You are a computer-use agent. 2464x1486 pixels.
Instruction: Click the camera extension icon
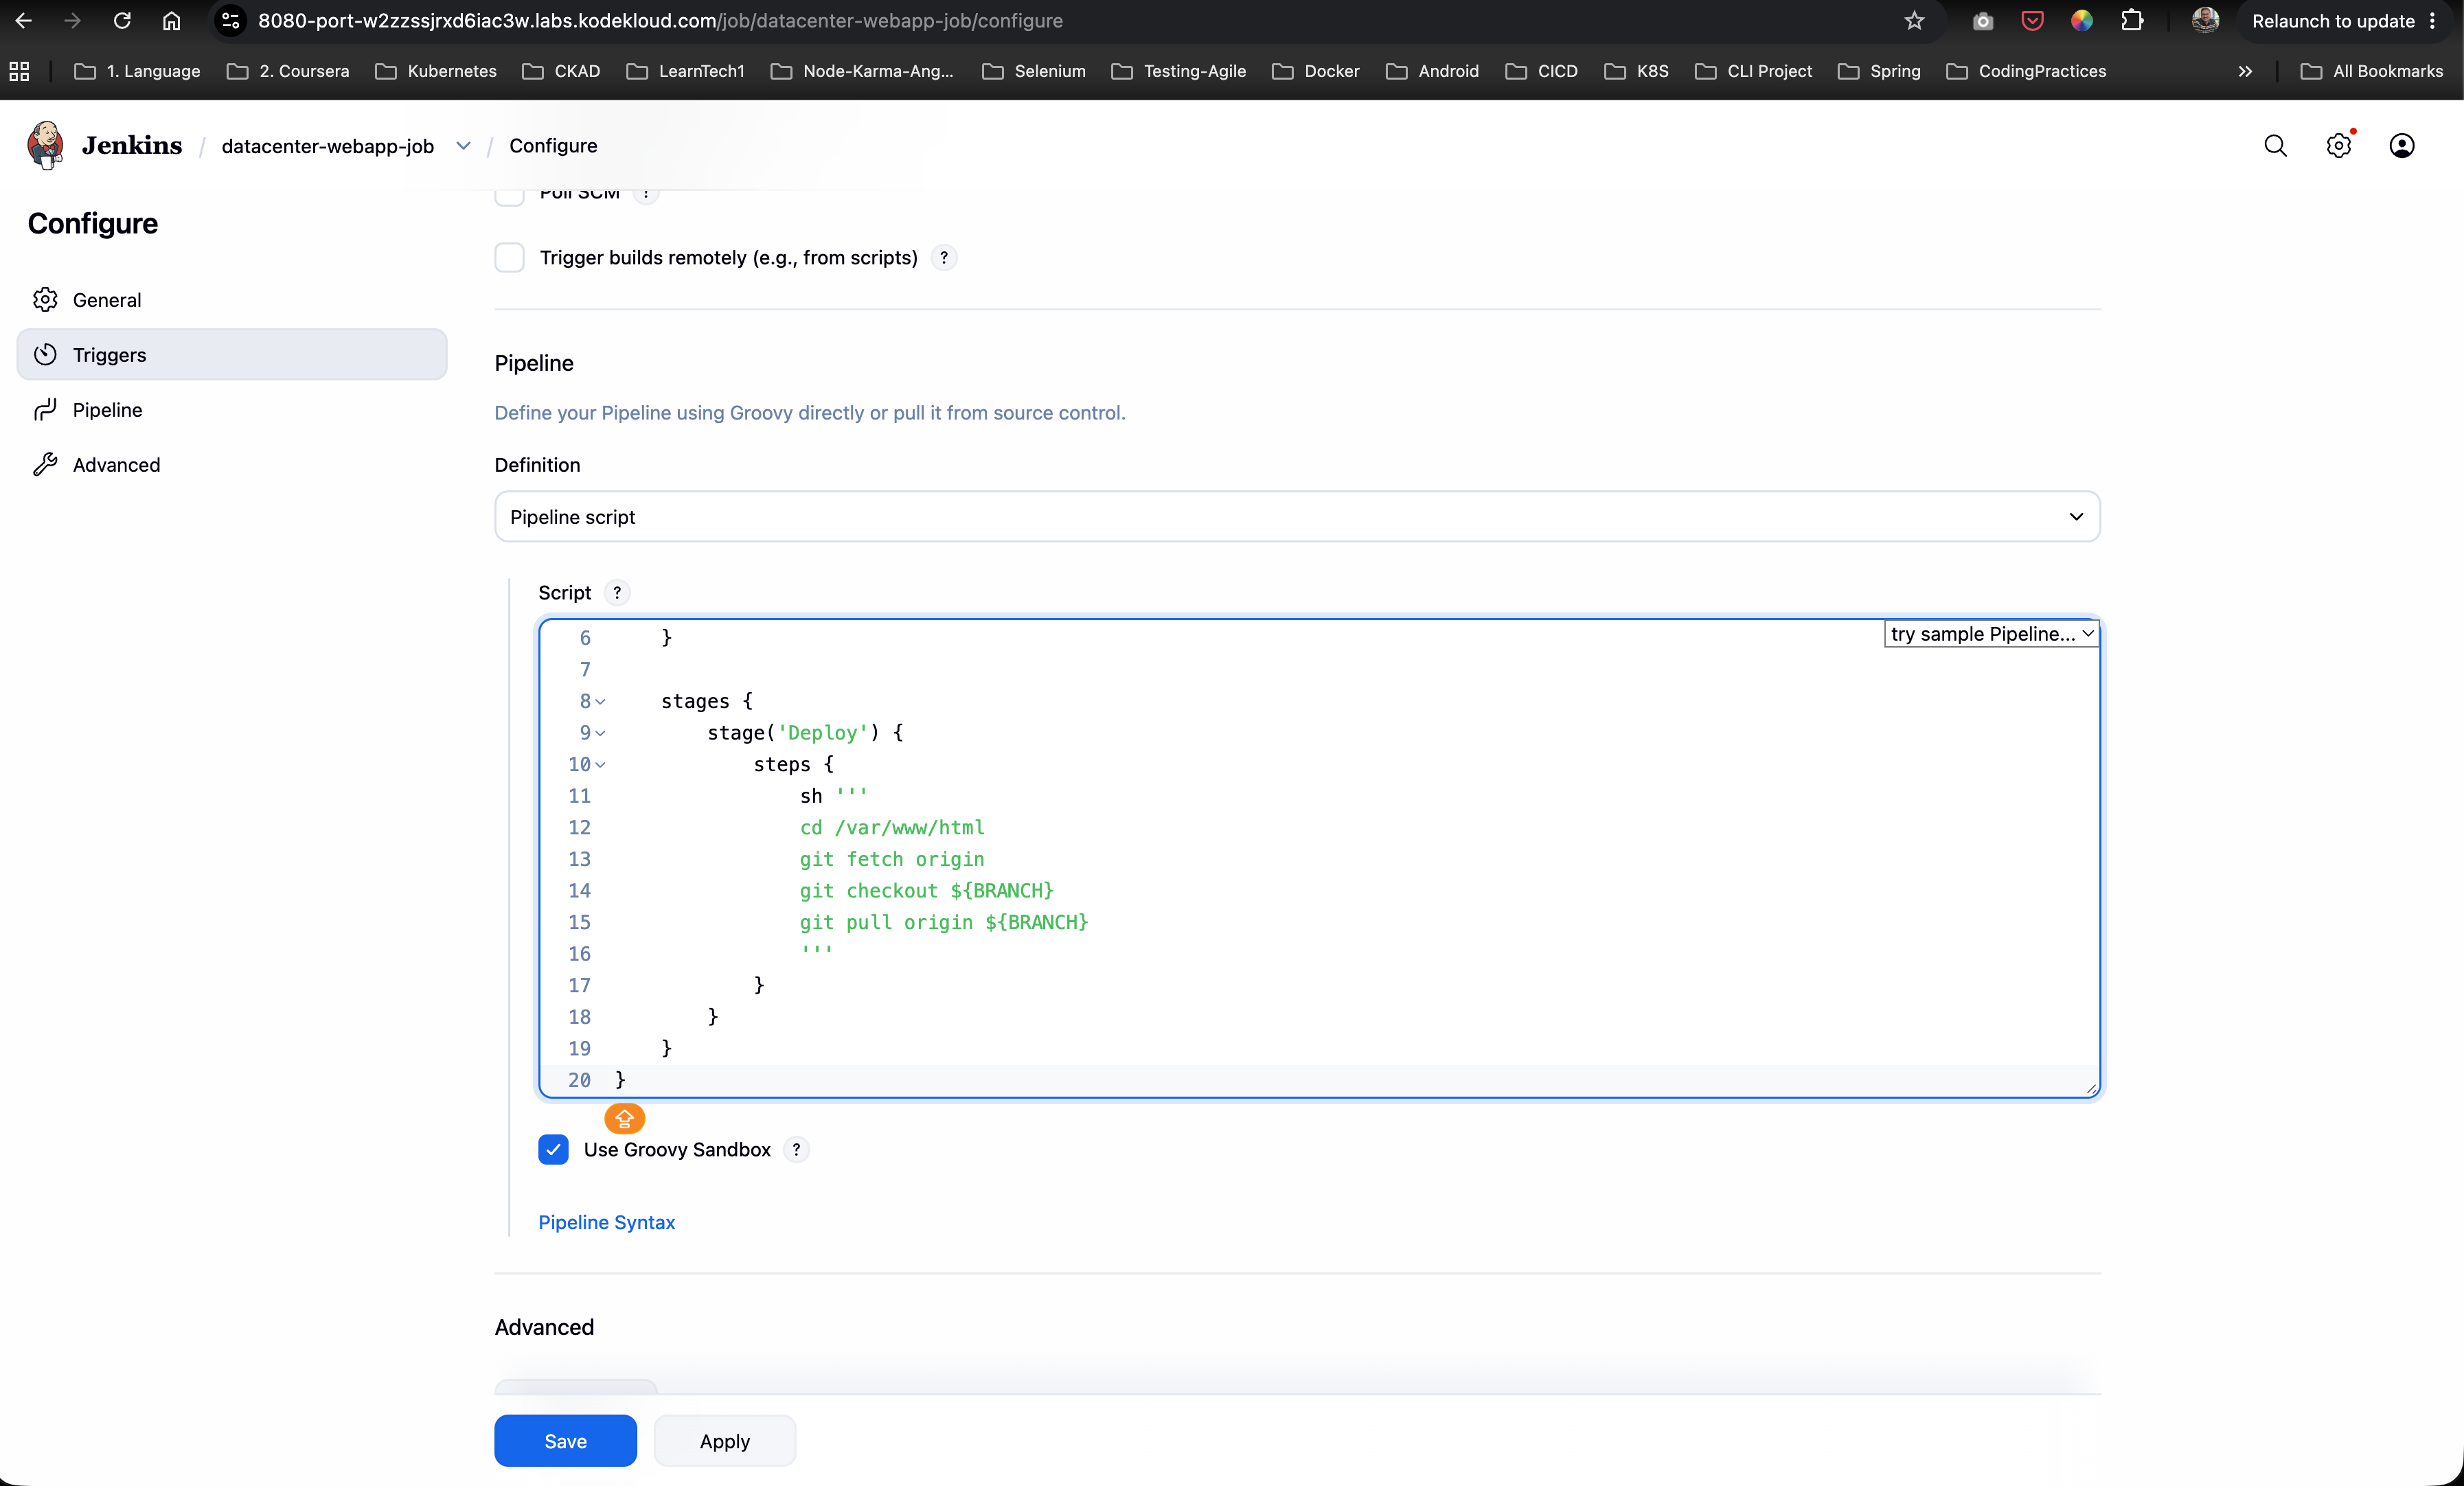tap(1983, 20)
